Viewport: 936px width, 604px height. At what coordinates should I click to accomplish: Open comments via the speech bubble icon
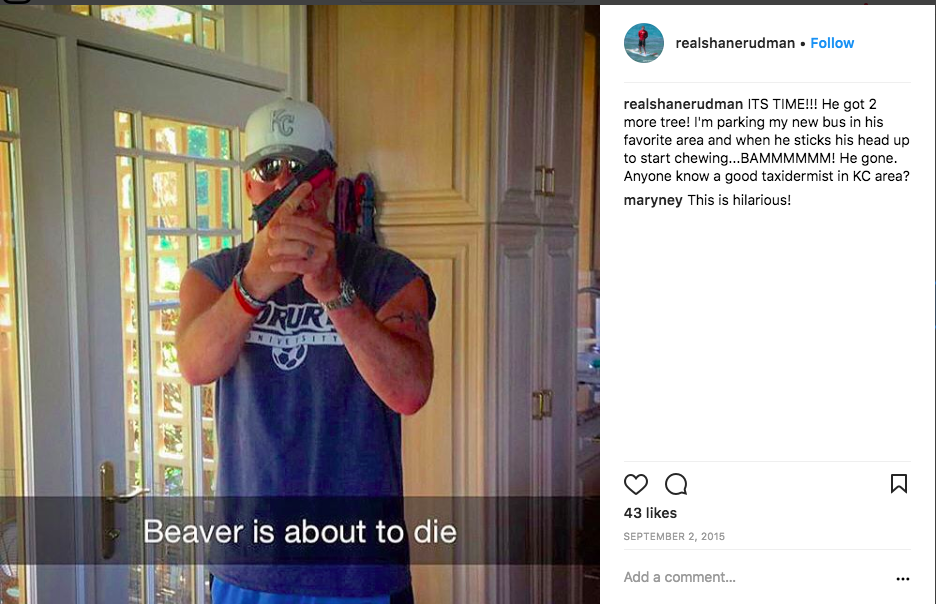point(676,484)
